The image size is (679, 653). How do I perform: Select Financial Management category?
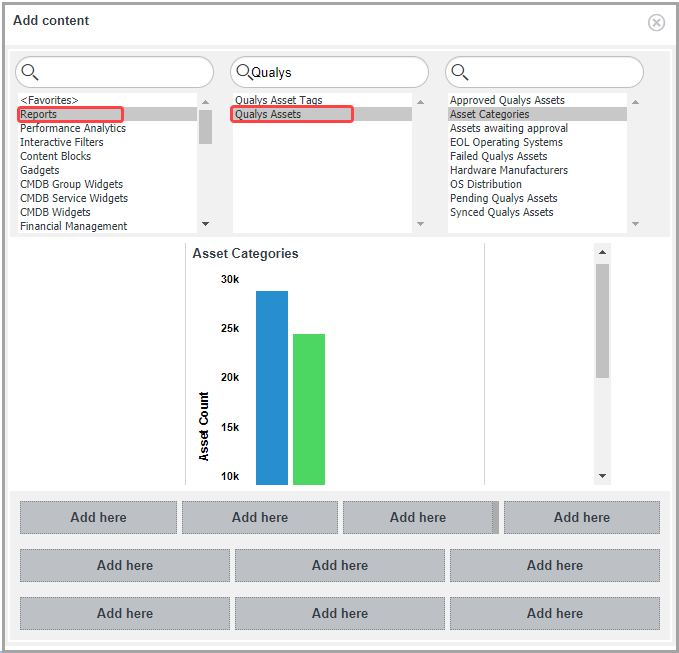click(107, 226)
